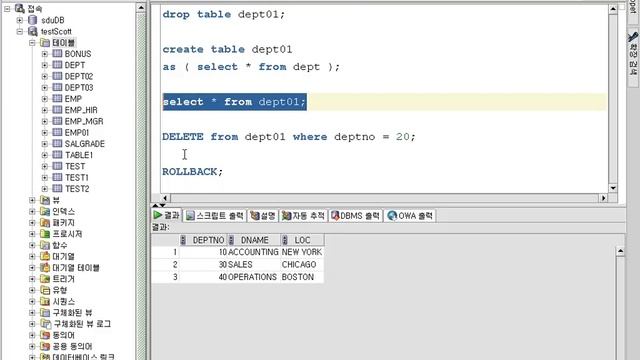Click the drop table dept01 line

[224, 14]
